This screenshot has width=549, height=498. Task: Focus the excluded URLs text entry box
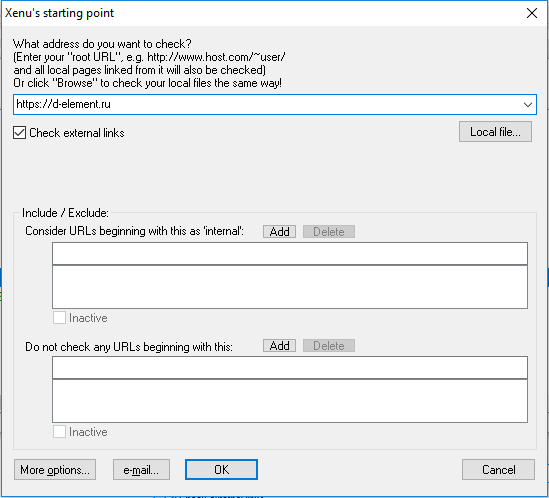point(290,368)
